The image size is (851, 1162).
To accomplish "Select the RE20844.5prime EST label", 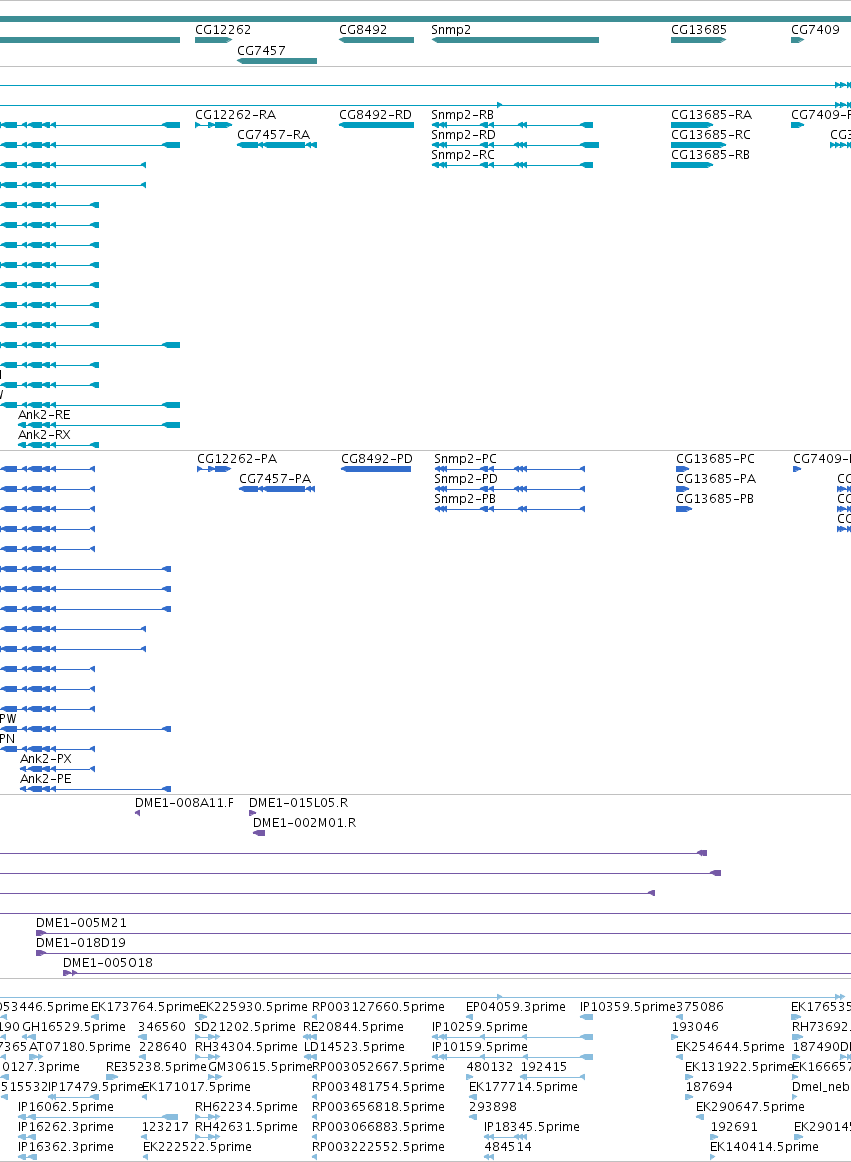I will [354, 1027].
